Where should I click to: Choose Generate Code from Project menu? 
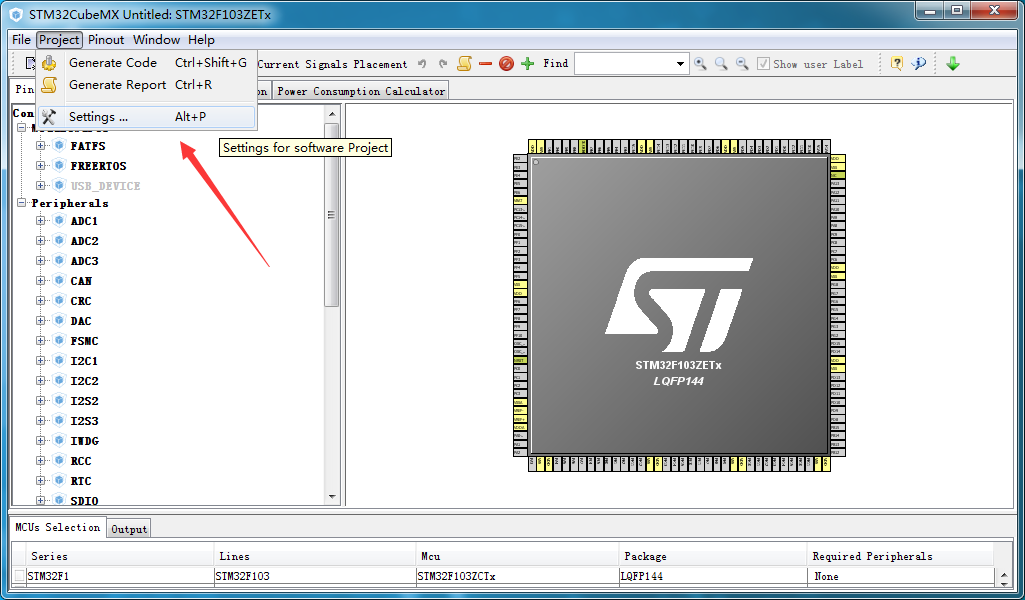click(x=146, y=63)
